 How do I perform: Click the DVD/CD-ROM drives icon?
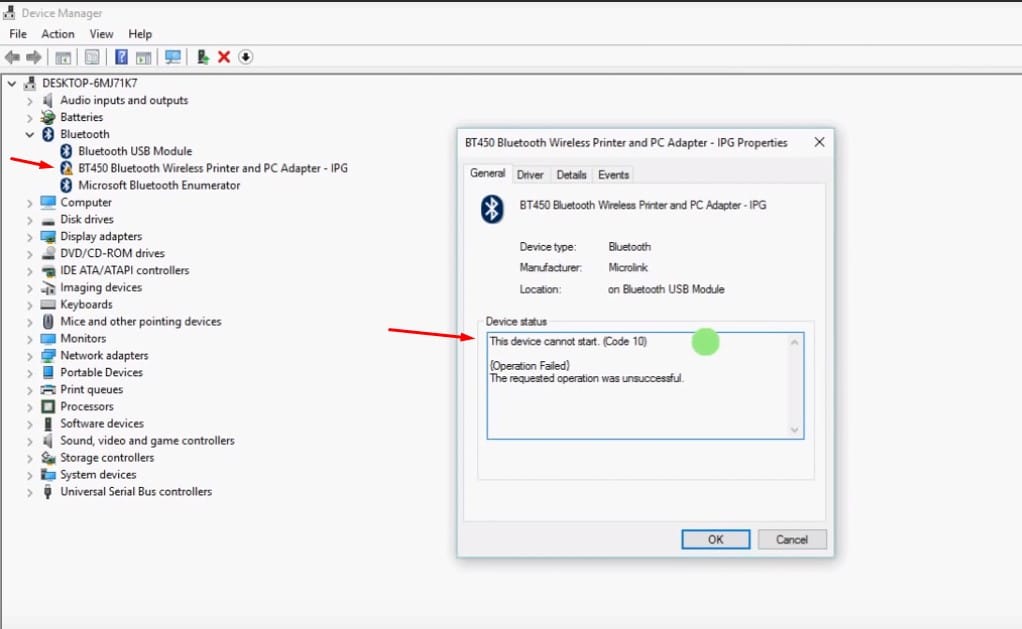(x=48, y=254)
